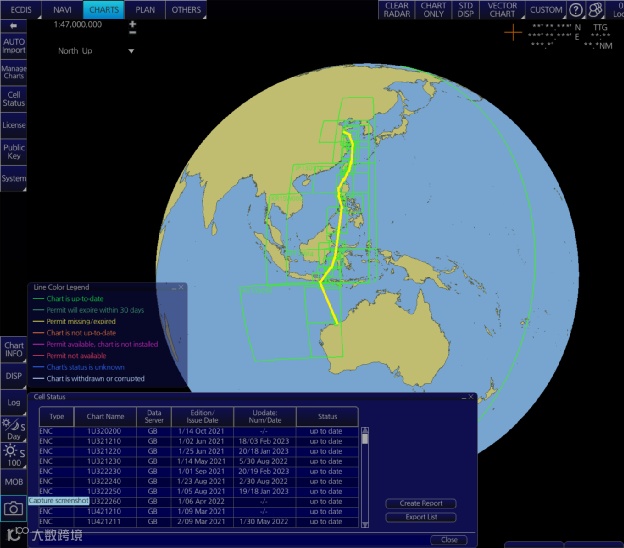Sort by the Update Num/Date column header

click(x=265, y=416)
